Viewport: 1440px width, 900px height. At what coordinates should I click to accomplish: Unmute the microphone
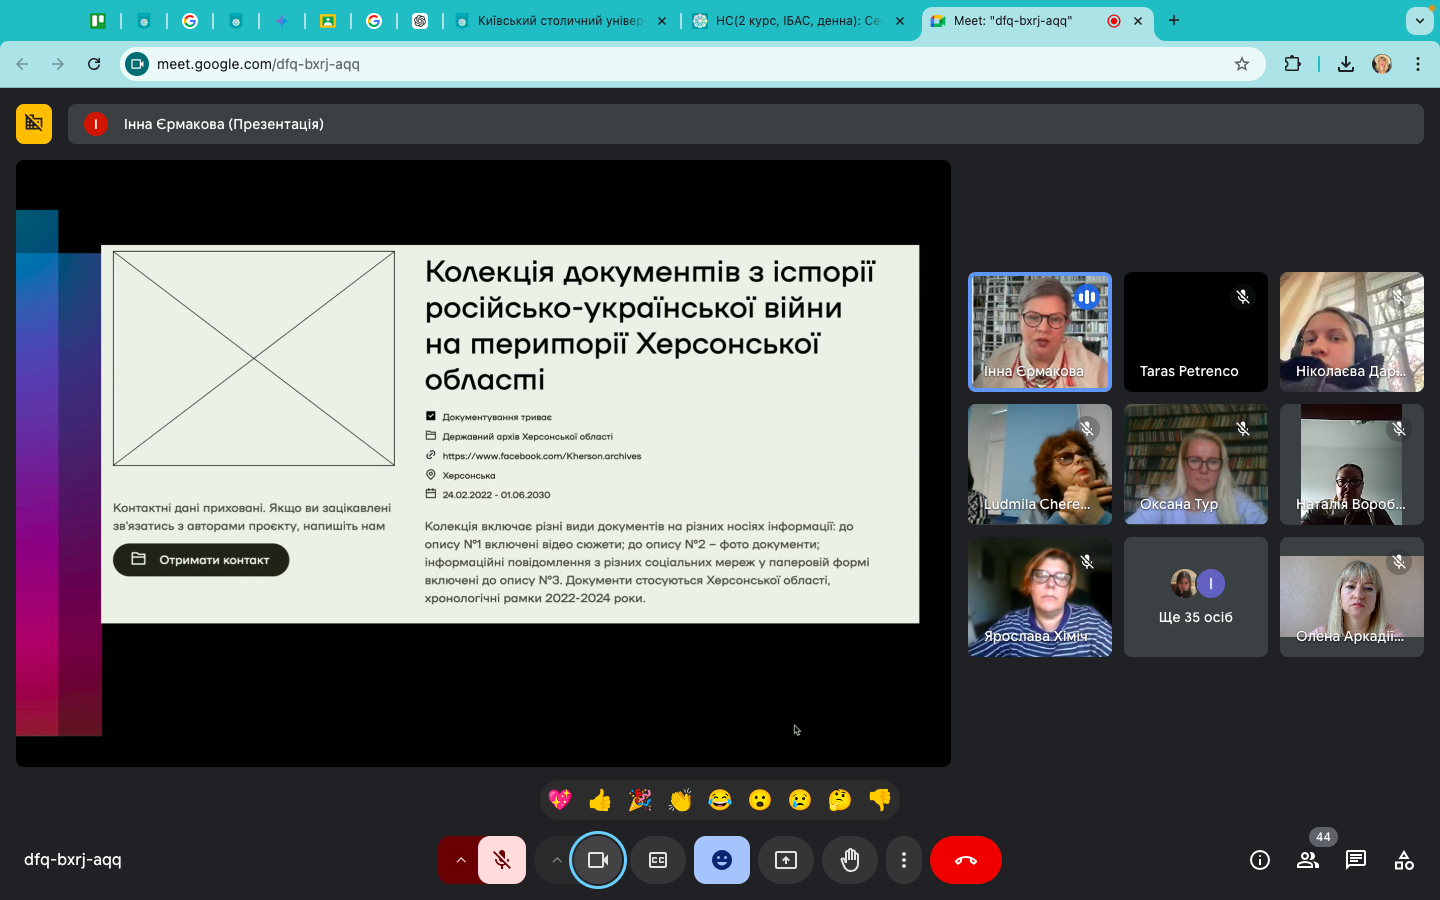tap(502, 860)
